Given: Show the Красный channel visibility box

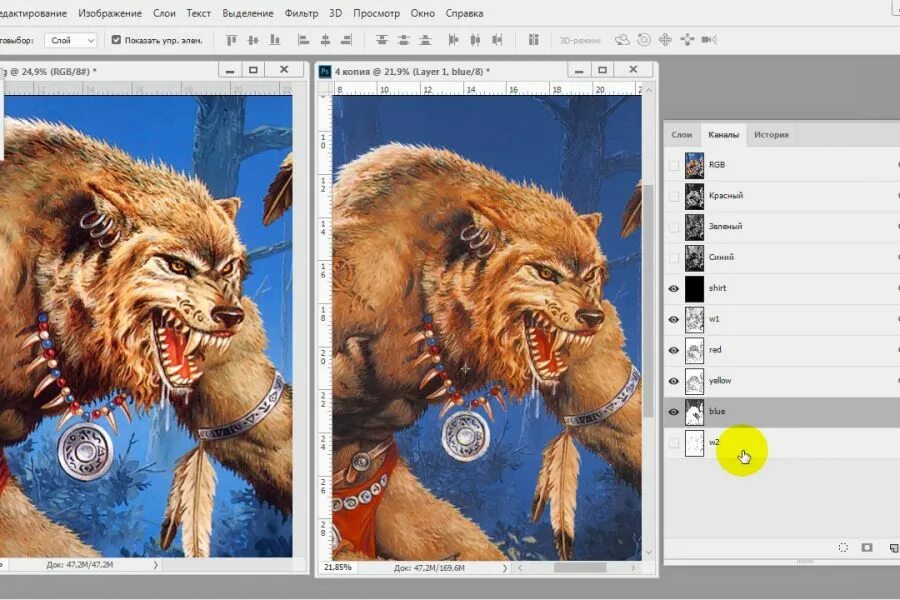Looking at the screenshot, I should [x=674, y=196].
